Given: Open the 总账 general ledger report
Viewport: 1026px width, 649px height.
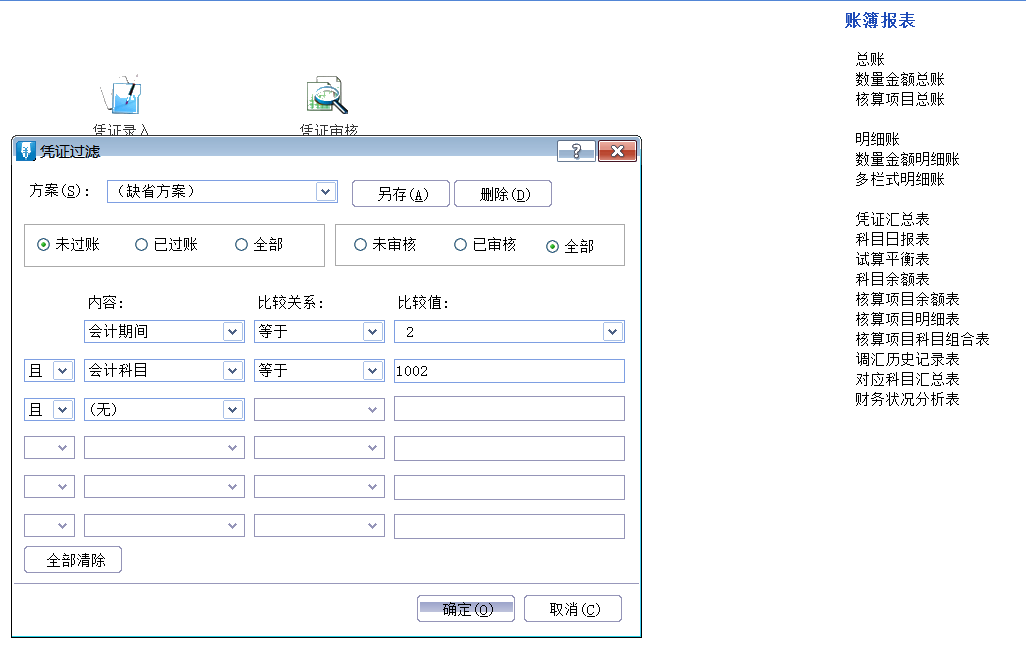Looking at the screenshot, I should tap(867, 59).
